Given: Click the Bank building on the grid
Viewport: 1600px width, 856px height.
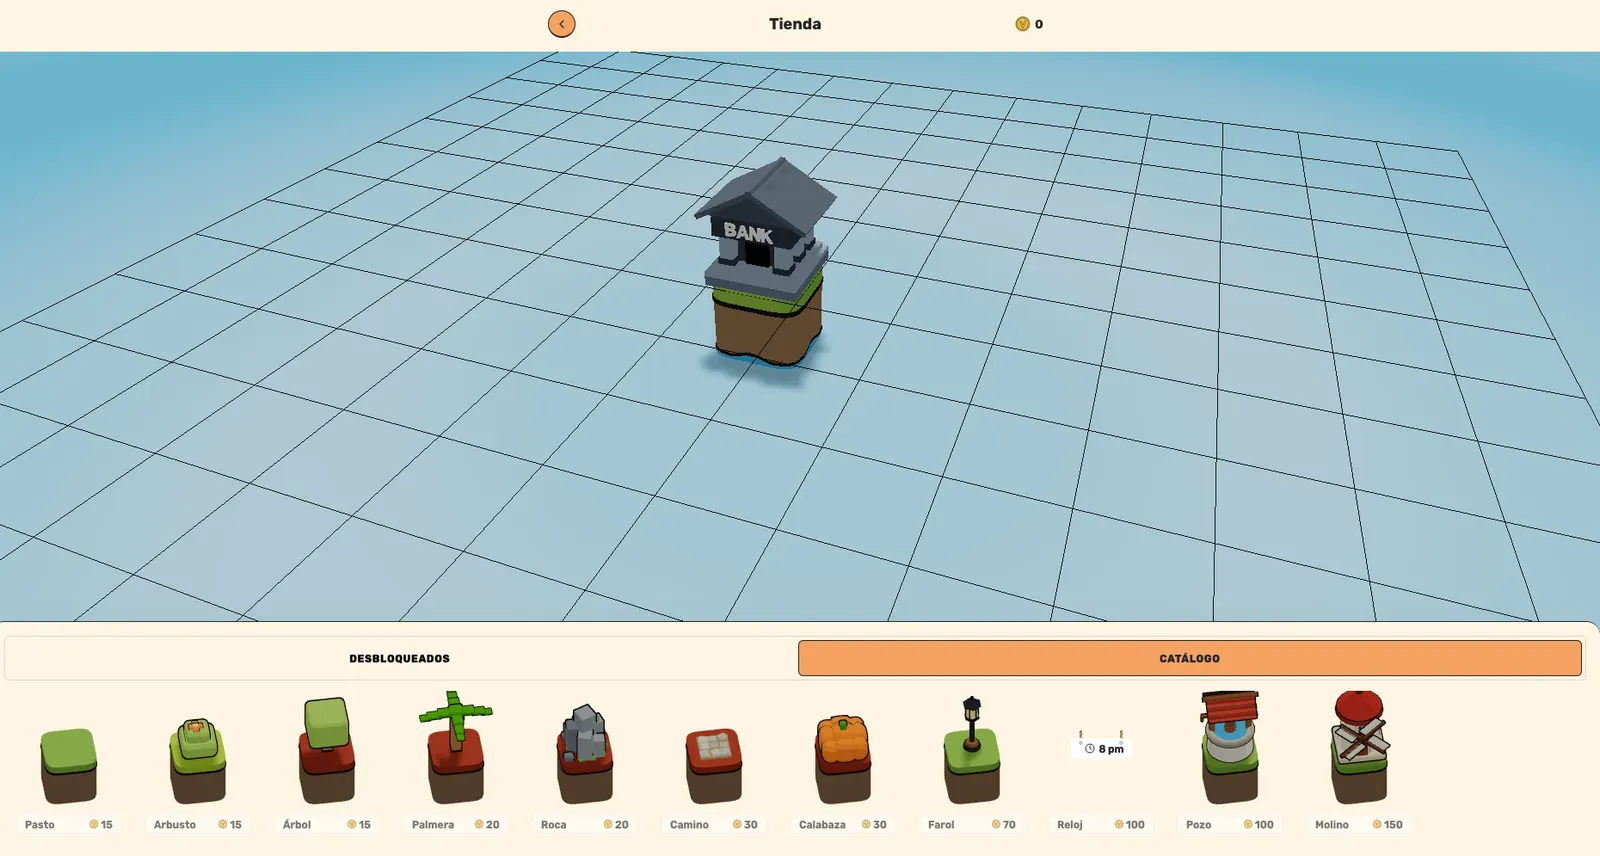Looking at the screenshot, I should point(766,262).
